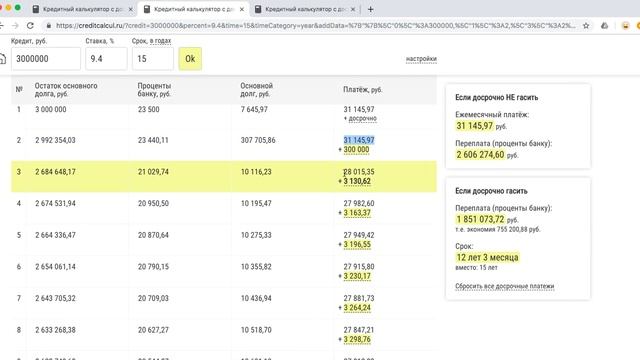This screenshot has height=360, width=640.
Task: Click the forward navigation arrow
Action: coord(15,25)
